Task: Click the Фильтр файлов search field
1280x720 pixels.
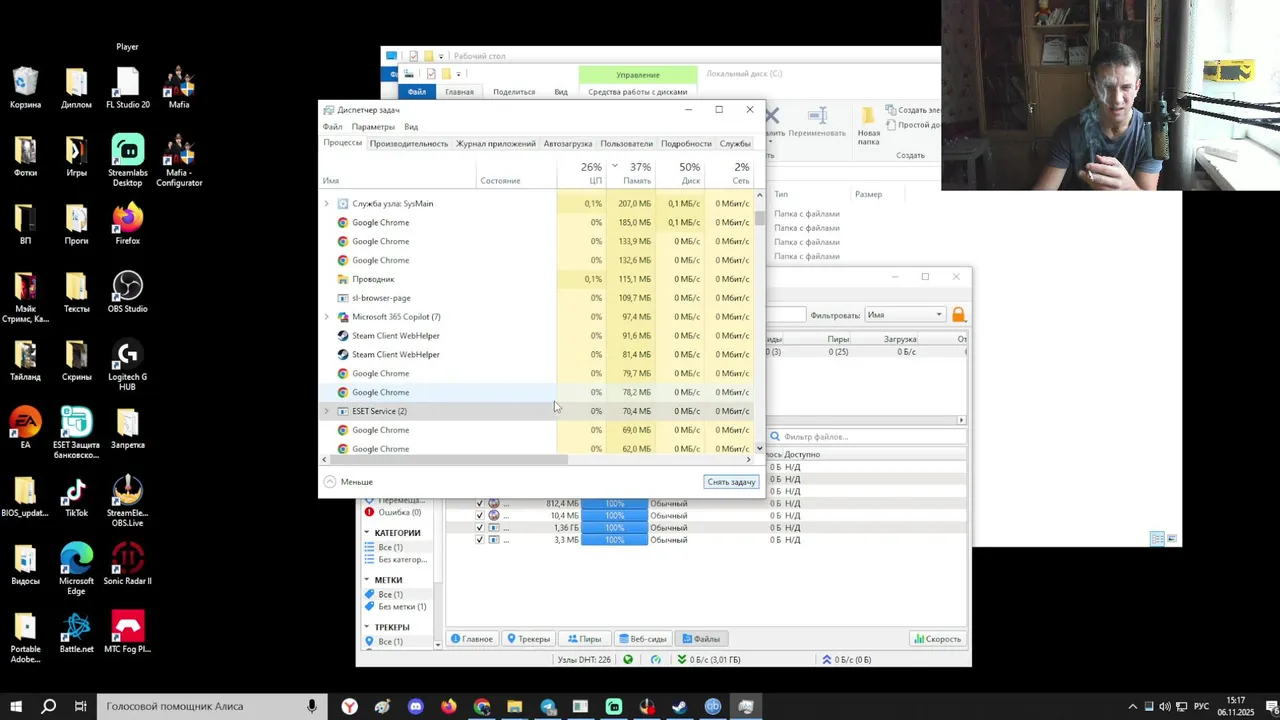Action: [x=868, y=437]
